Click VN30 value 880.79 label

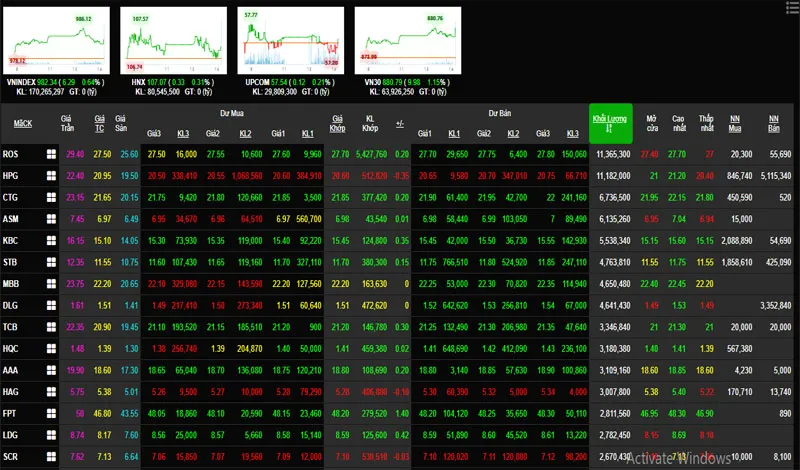click(393, 82)
